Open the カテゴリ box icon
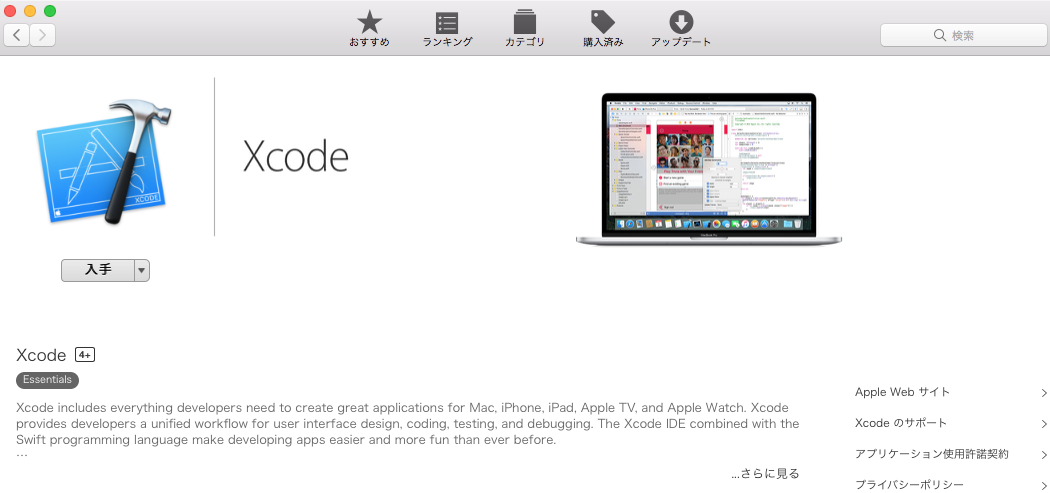Screen dimensions: 1050x493 tap(525, 22)
